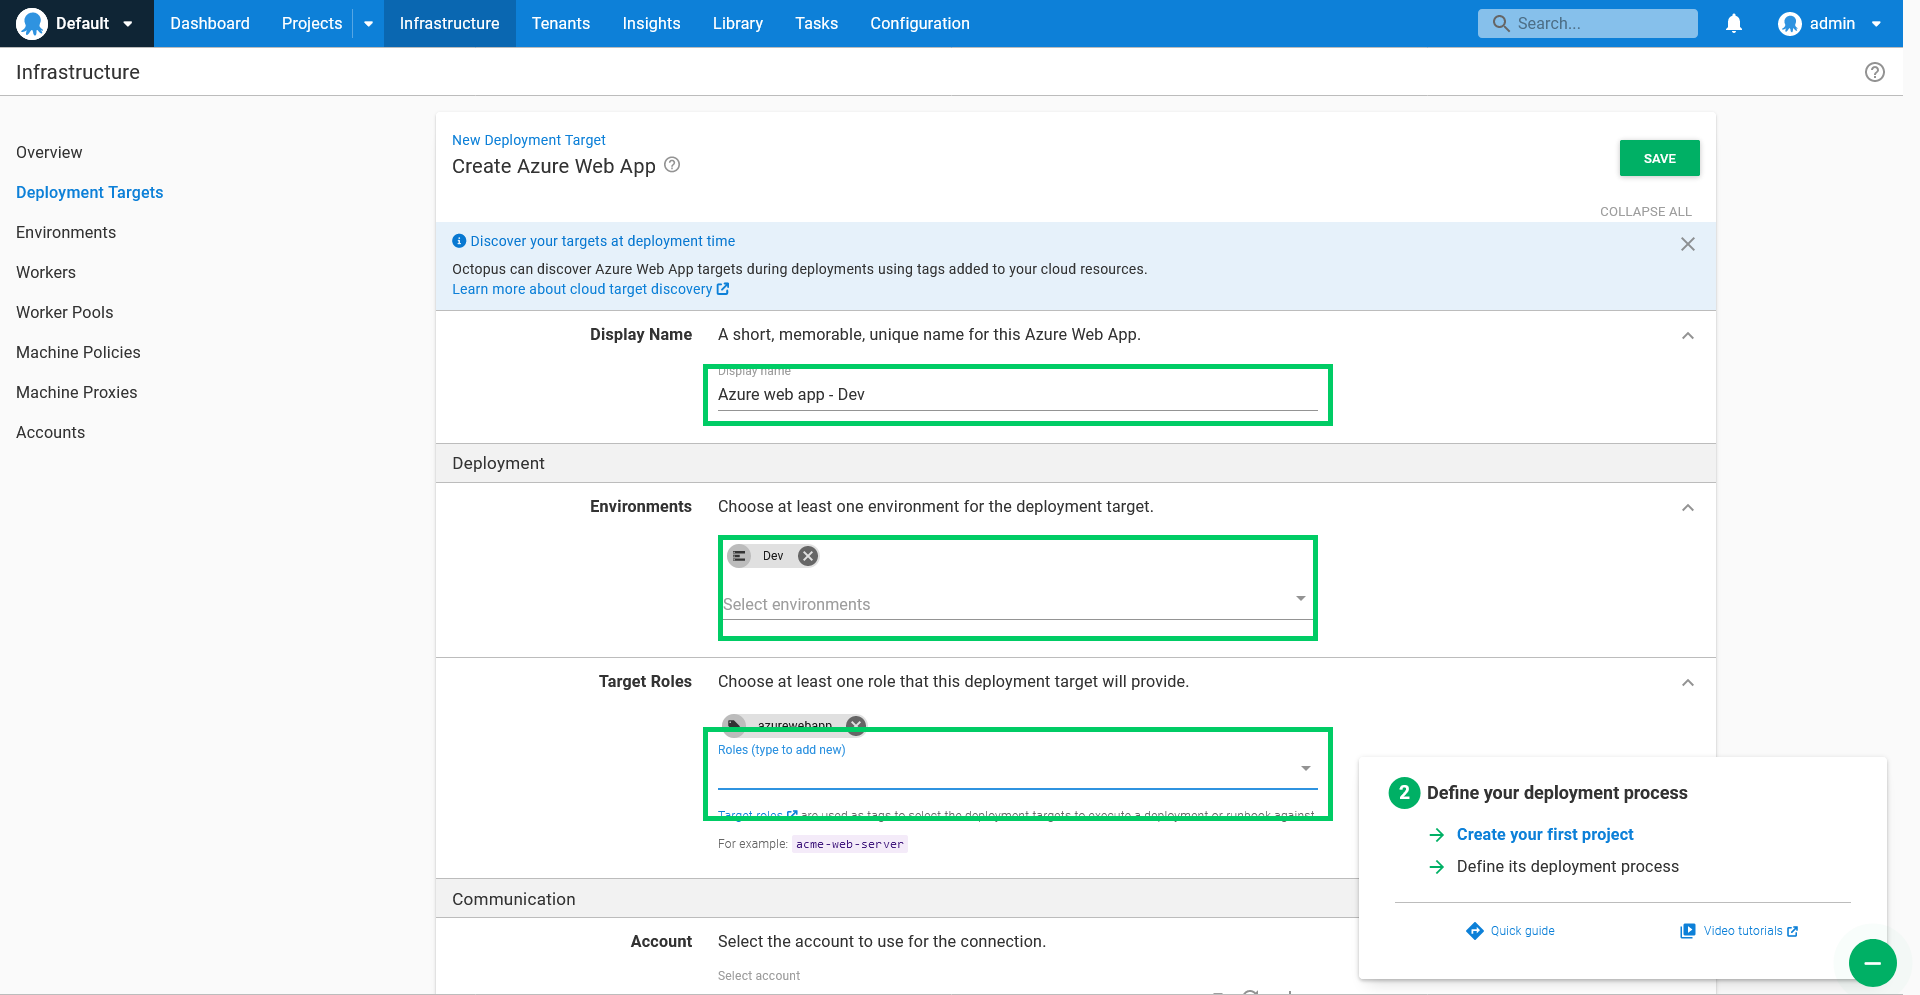The height and width of the screenshot is (995, 1920).
Task: Open the Configuration section
Action: pyautogui.click(x=920, y=23)
